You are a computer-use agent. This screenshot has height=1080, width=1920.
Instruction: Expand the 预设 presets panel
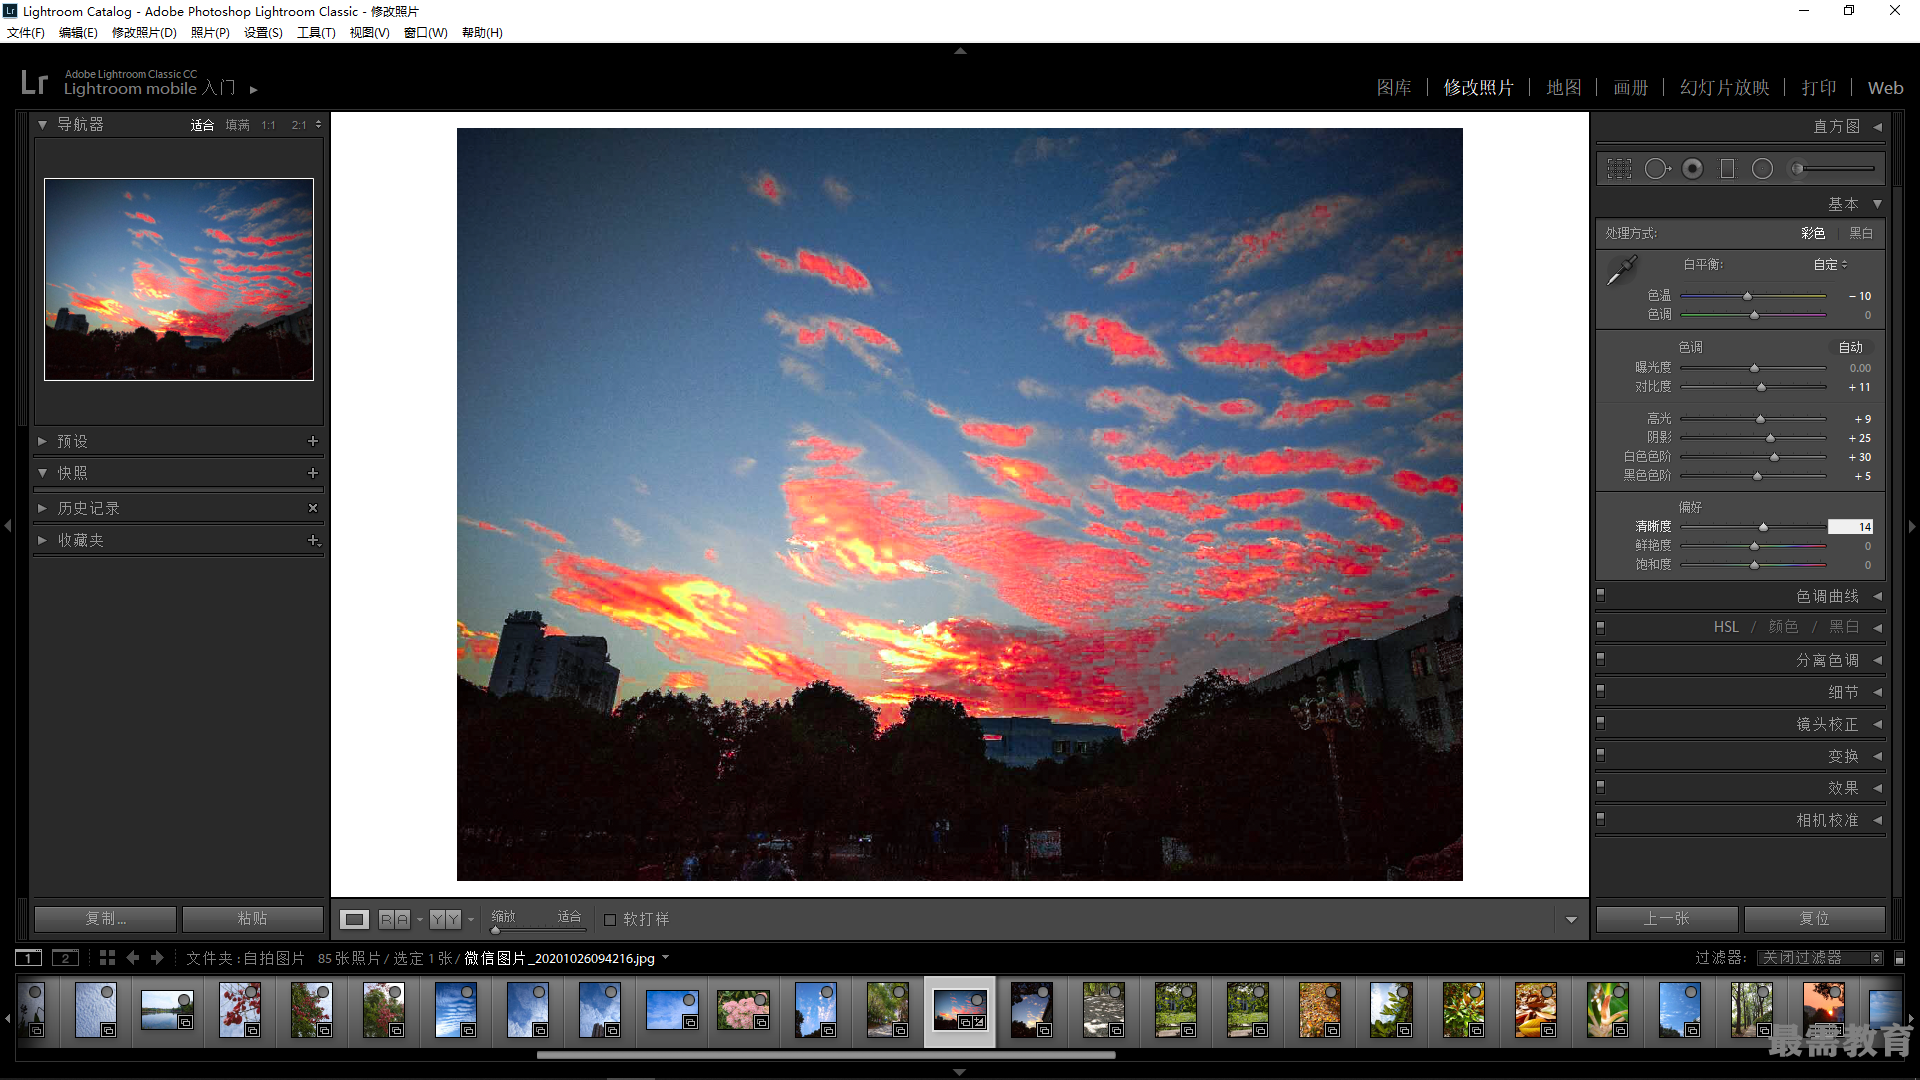click(x=42, y=441)
